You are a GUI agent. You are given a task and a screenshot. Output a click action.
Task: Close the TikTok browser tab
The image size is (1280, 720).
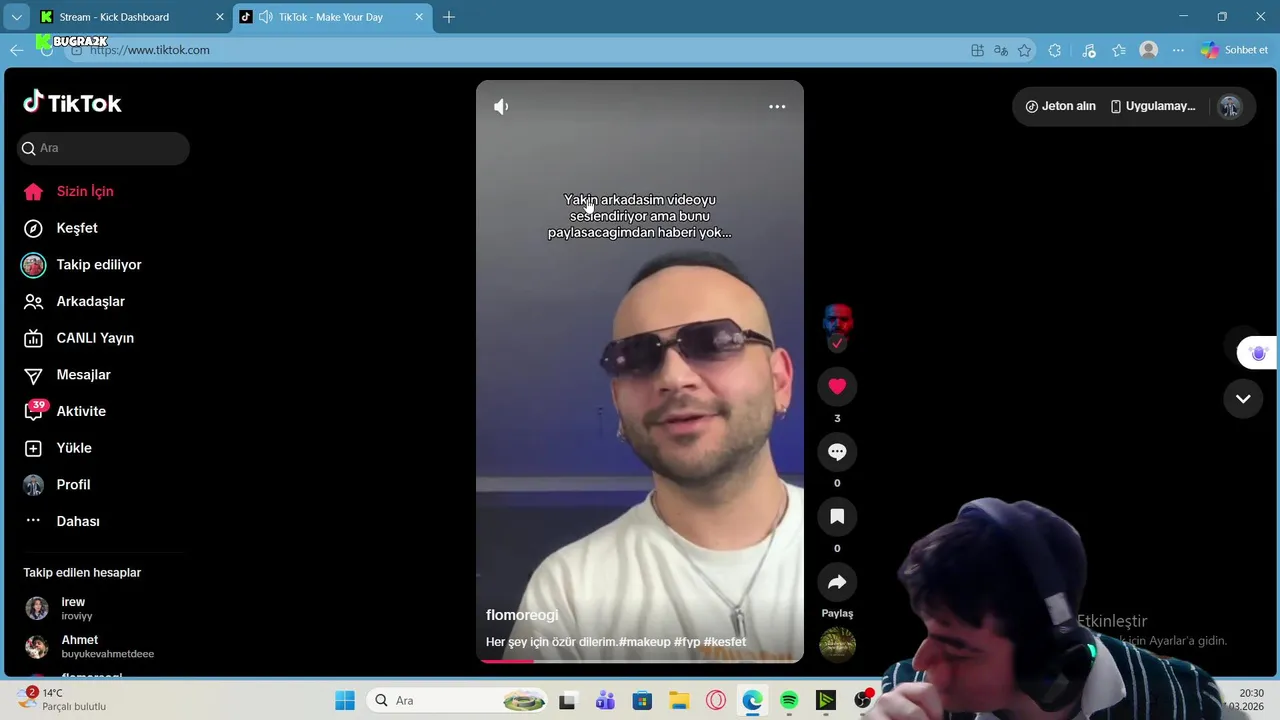click(x=420, y=17)
